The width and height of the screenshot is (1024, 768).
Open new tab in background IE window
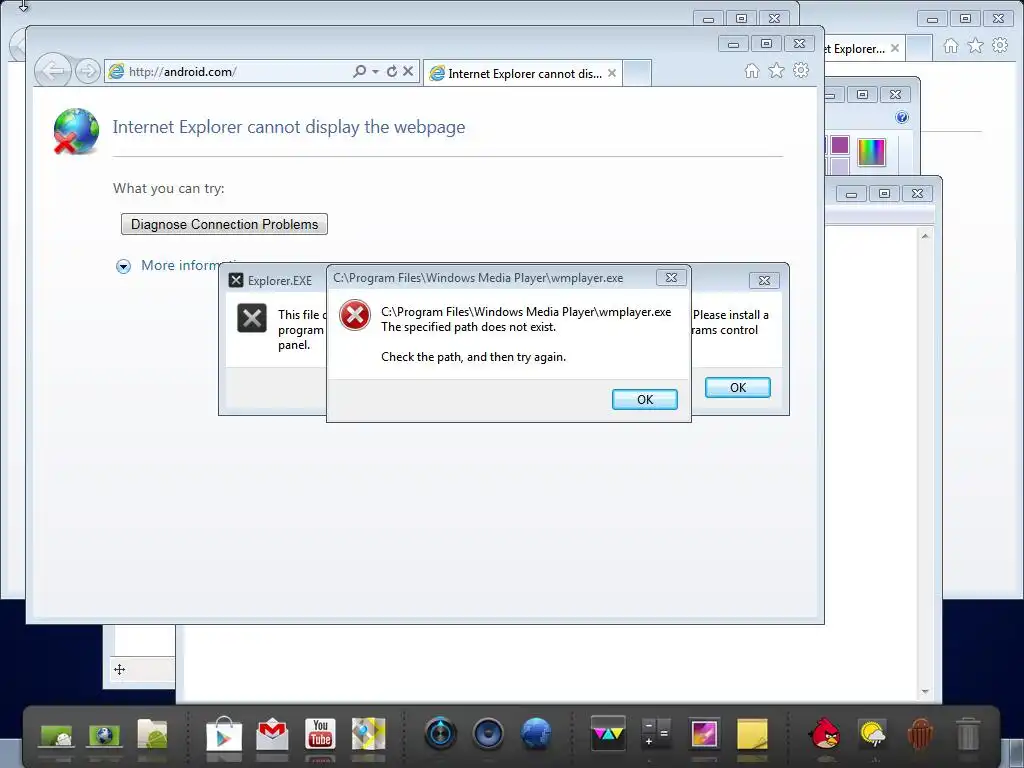919,48
